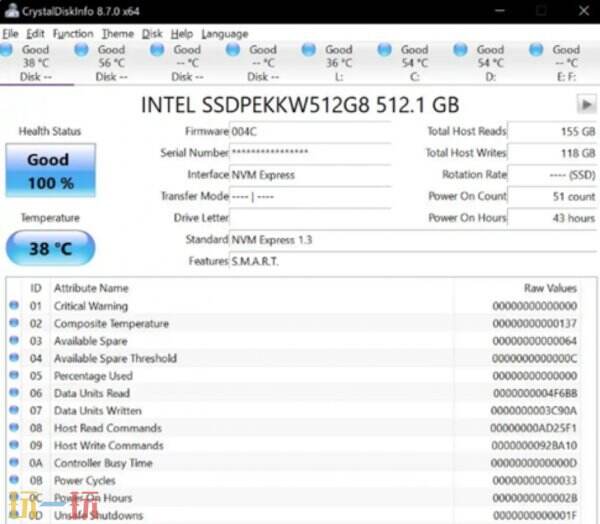Click raw value 00000000AD25F1

tap(533, 428)
